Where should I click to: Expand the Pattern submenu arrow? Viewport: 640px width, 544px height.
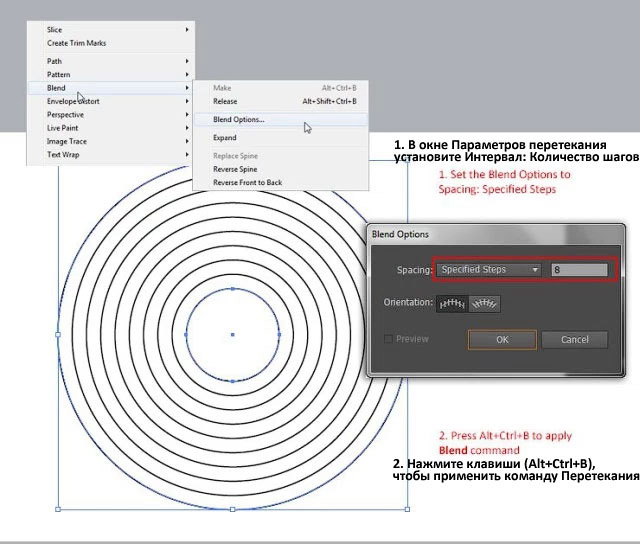(187, 74)
